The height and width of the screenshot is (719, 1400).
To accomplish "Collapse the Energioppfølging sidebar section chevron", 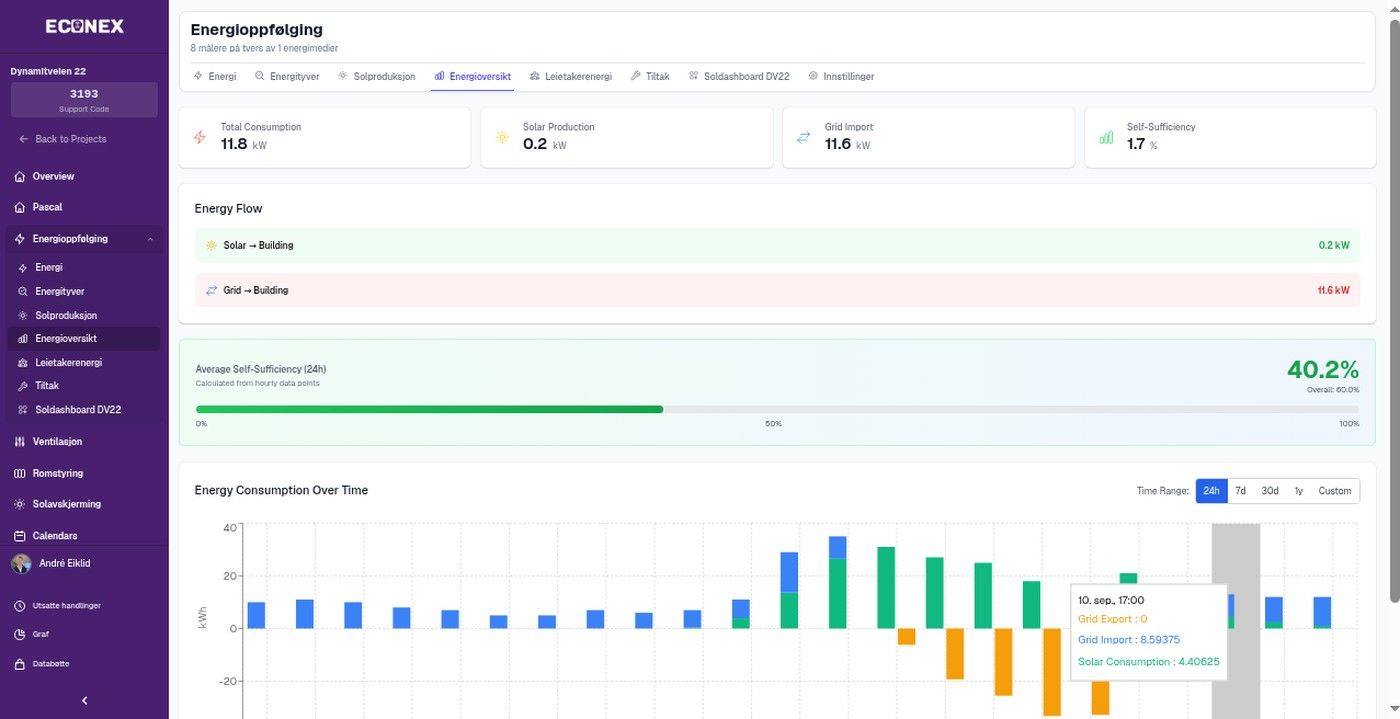I will 150,239.
